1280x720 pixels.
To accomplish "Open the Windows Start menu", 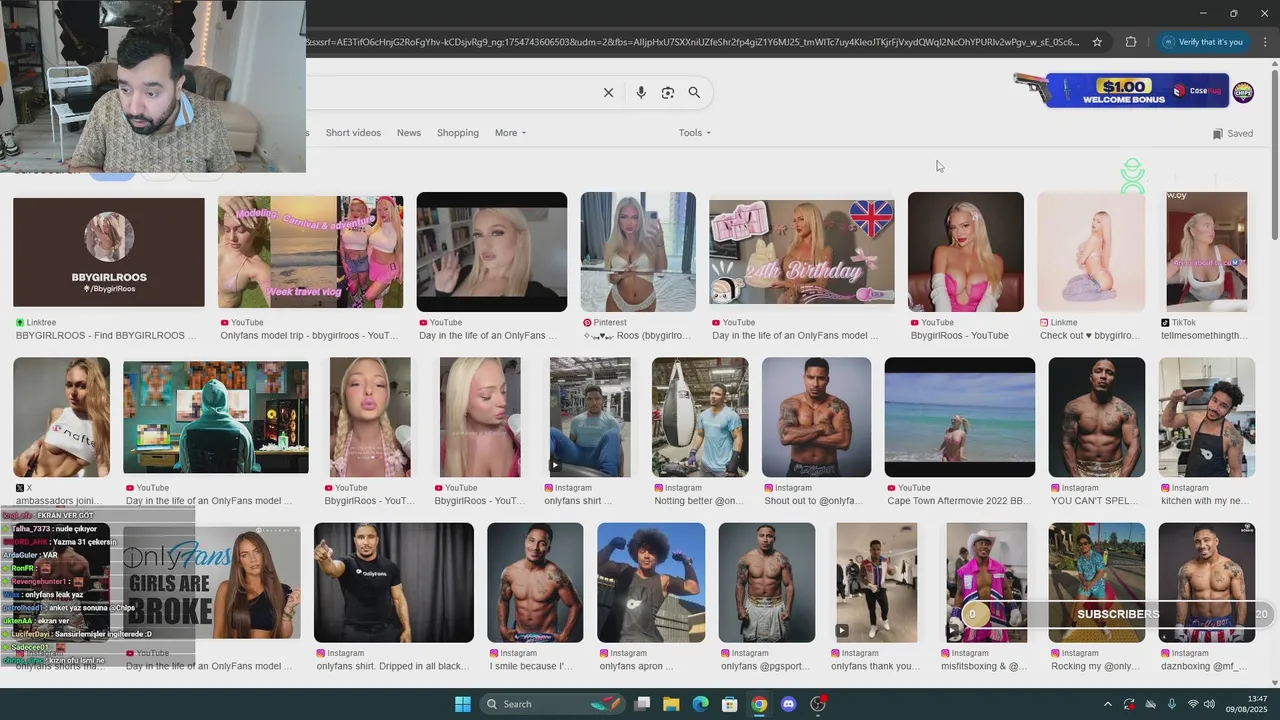I will pos(463,704).
